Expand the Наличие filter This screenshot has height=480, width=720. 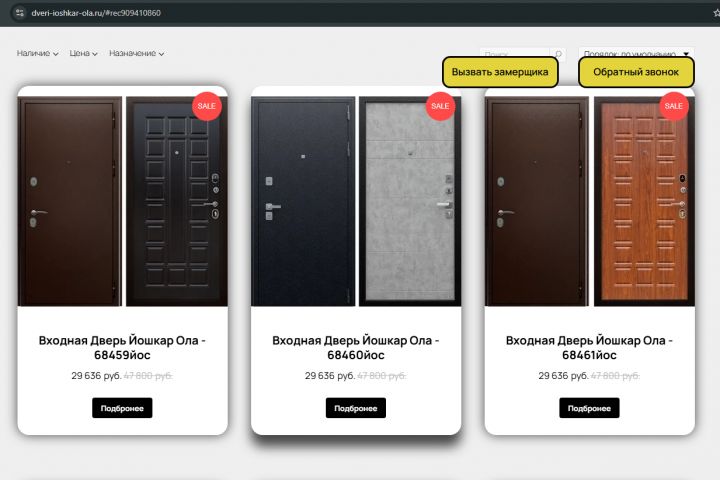[38, 53]
